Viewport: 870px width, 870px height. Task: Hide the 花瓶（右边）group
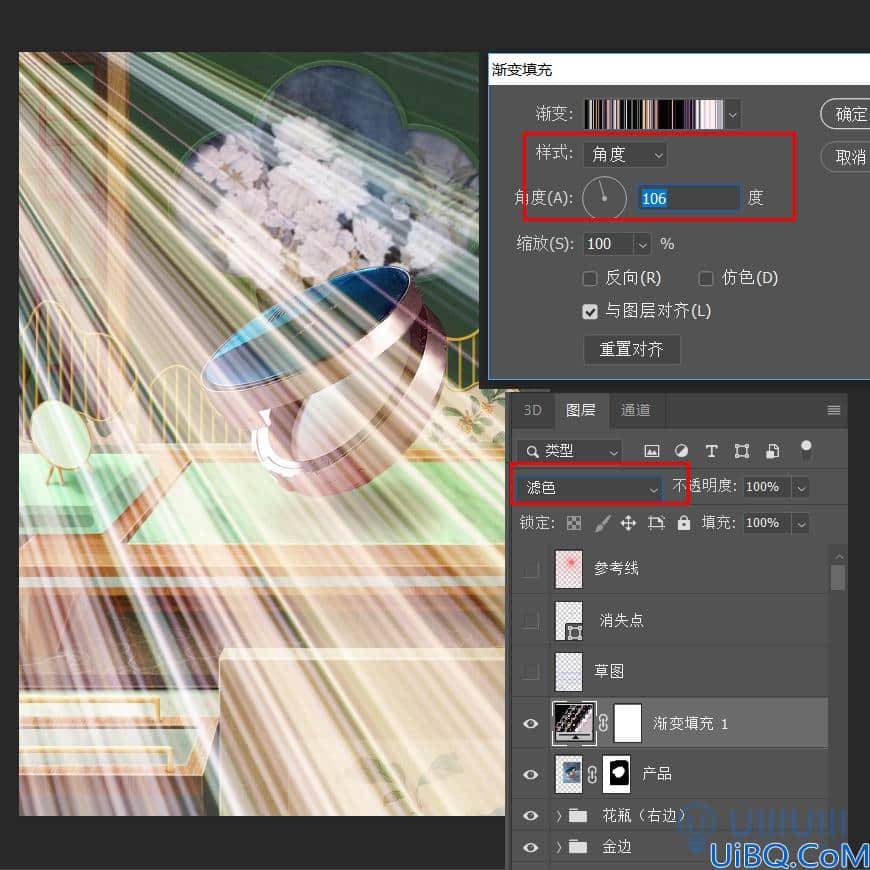(x=531, y=815)
